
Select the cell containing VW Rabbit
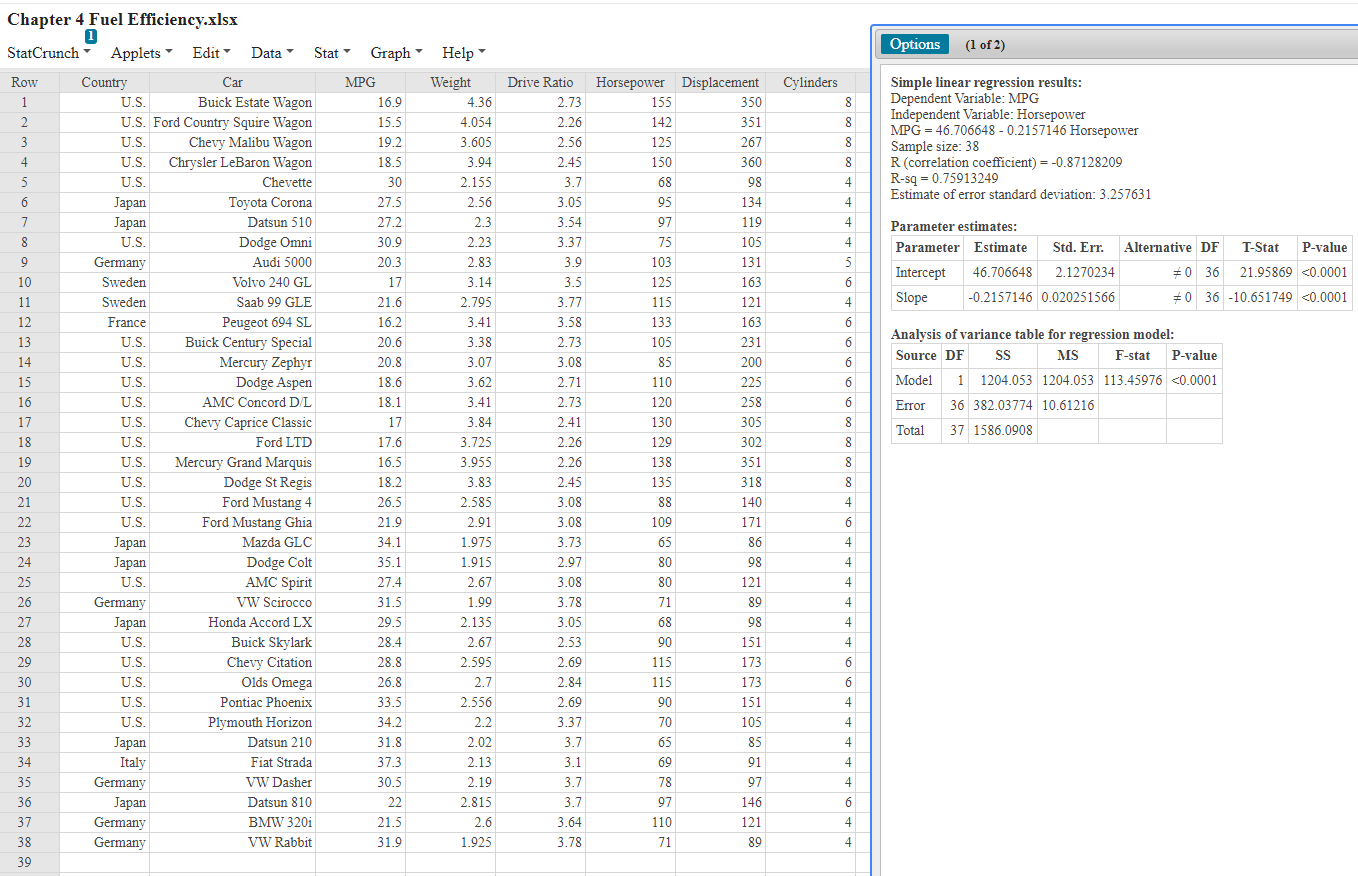pos(232,842)
